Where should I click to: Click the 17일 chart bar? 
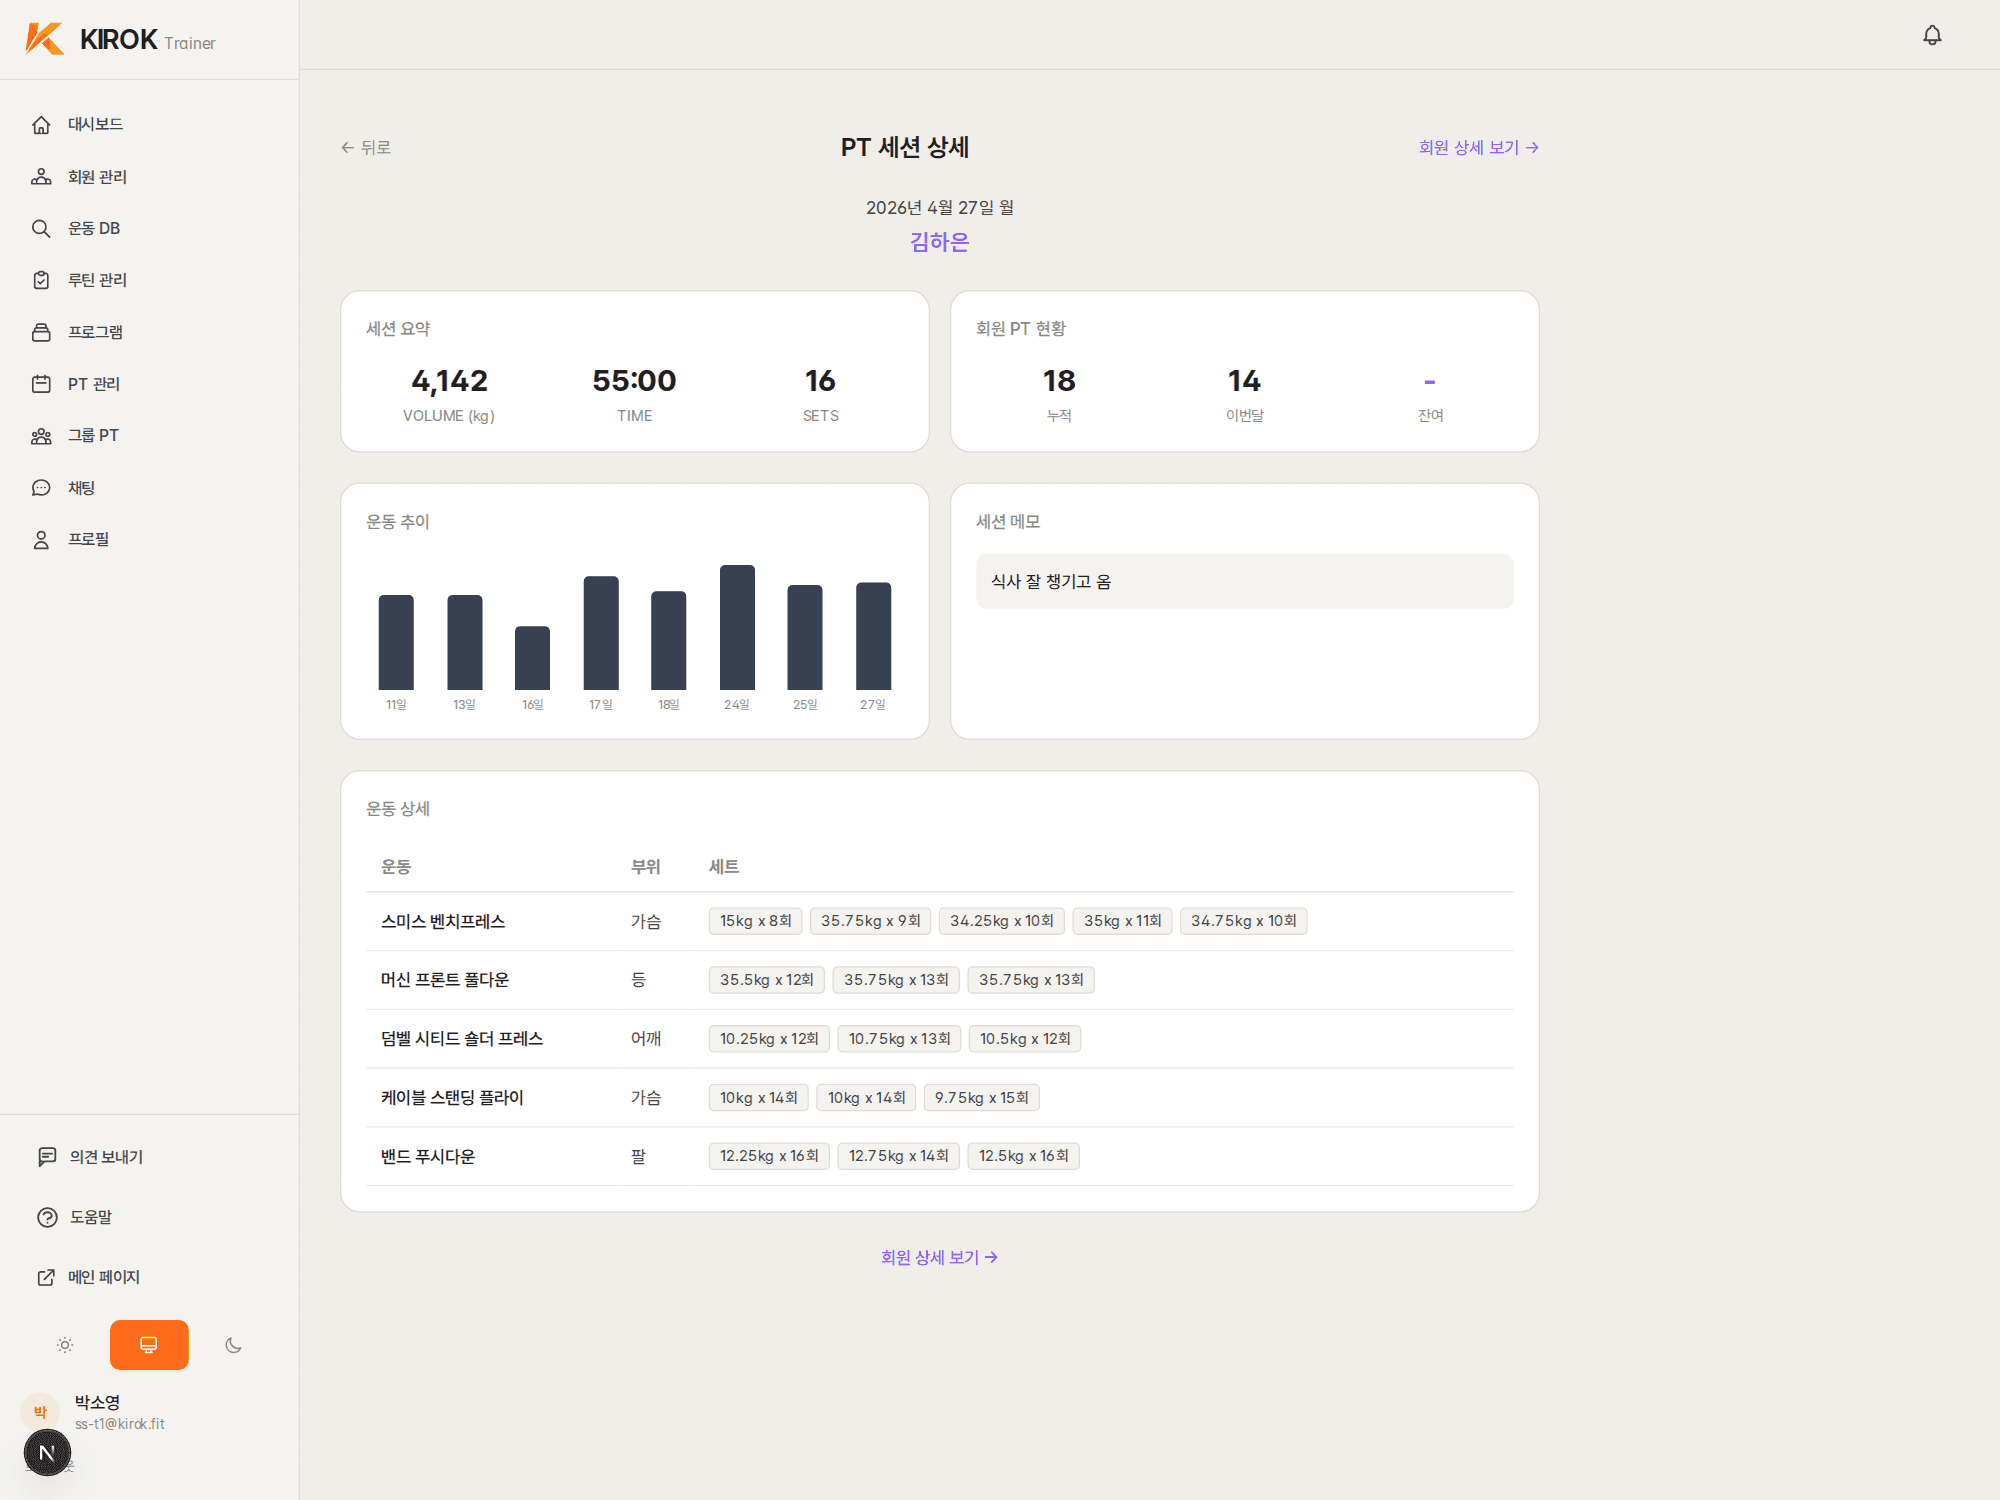601,633
